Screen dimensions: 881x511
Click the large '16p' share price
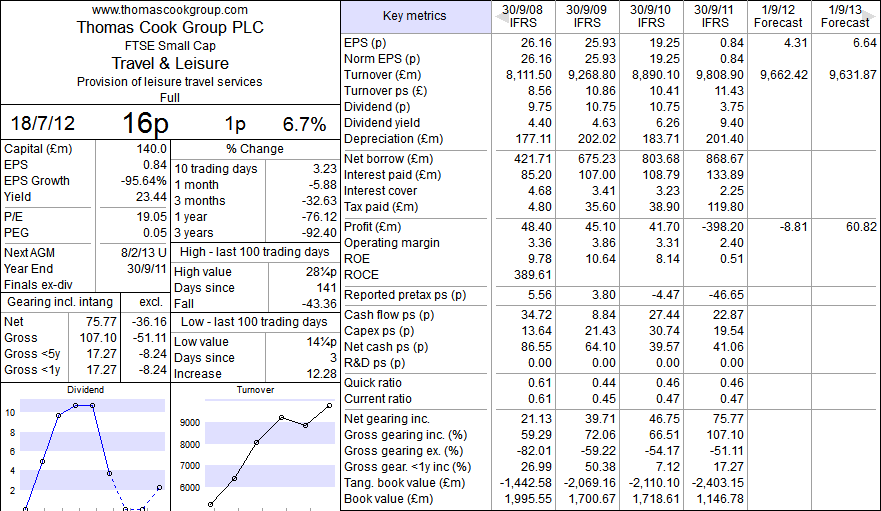[145, 123]
